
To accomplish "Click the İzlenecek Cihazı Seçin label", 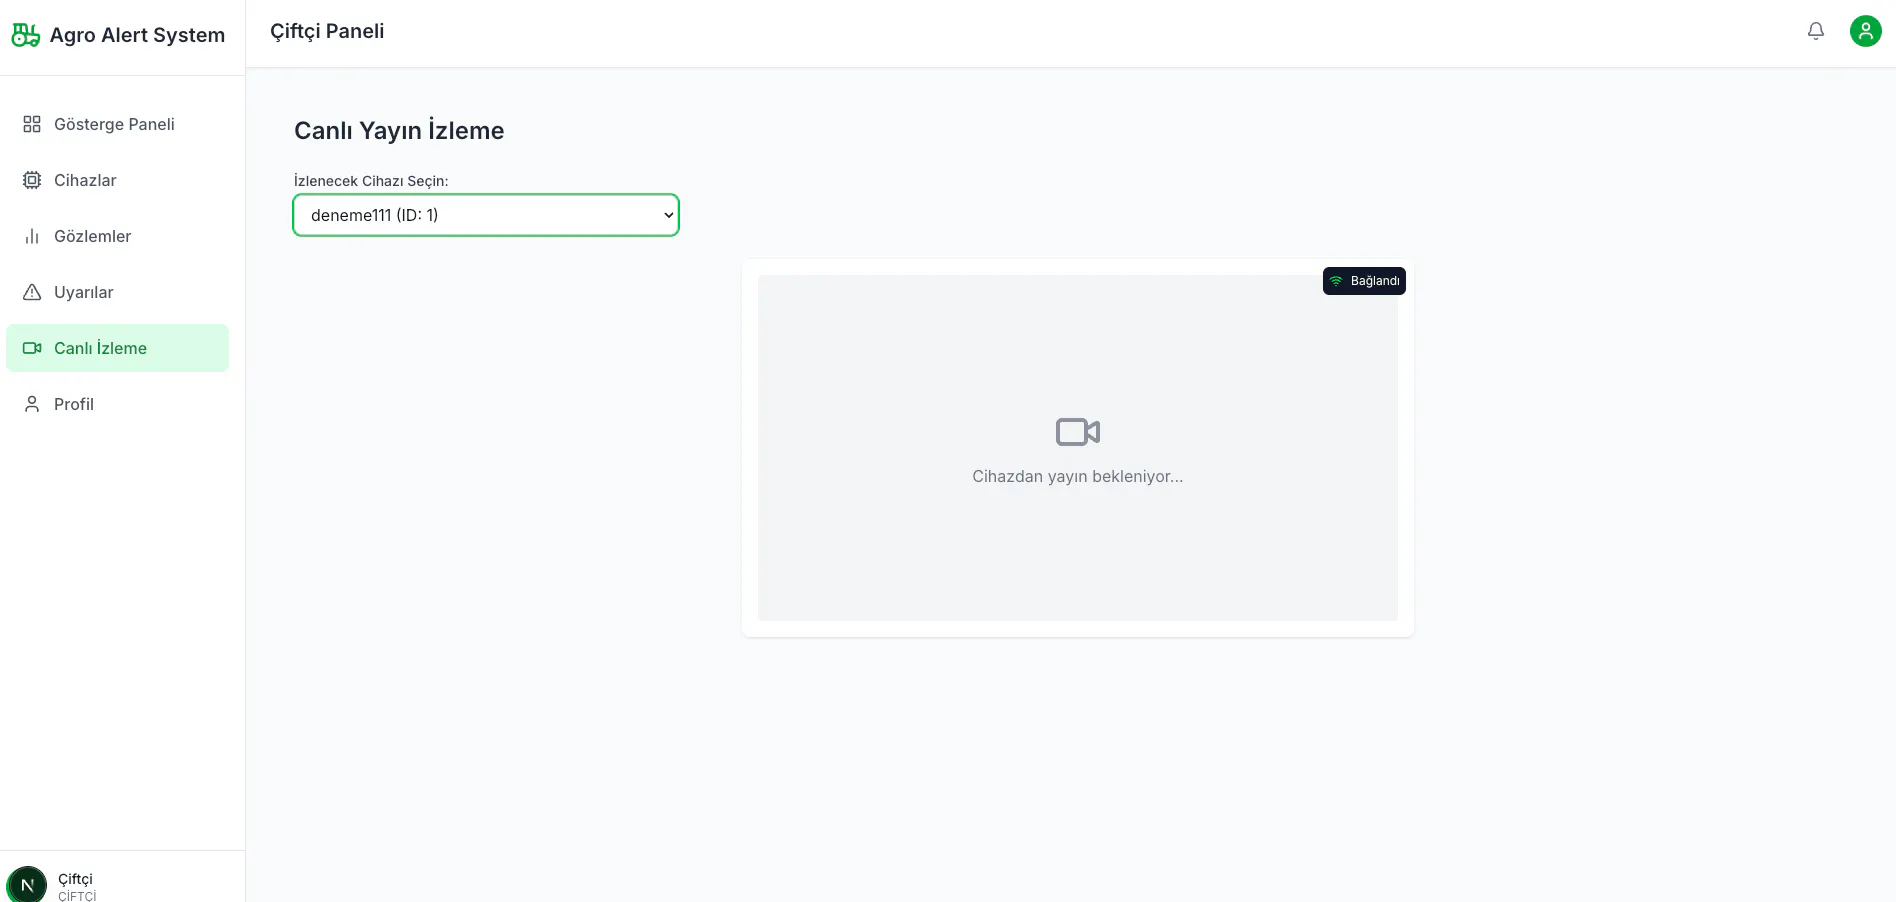I will [x=371, y=181].
